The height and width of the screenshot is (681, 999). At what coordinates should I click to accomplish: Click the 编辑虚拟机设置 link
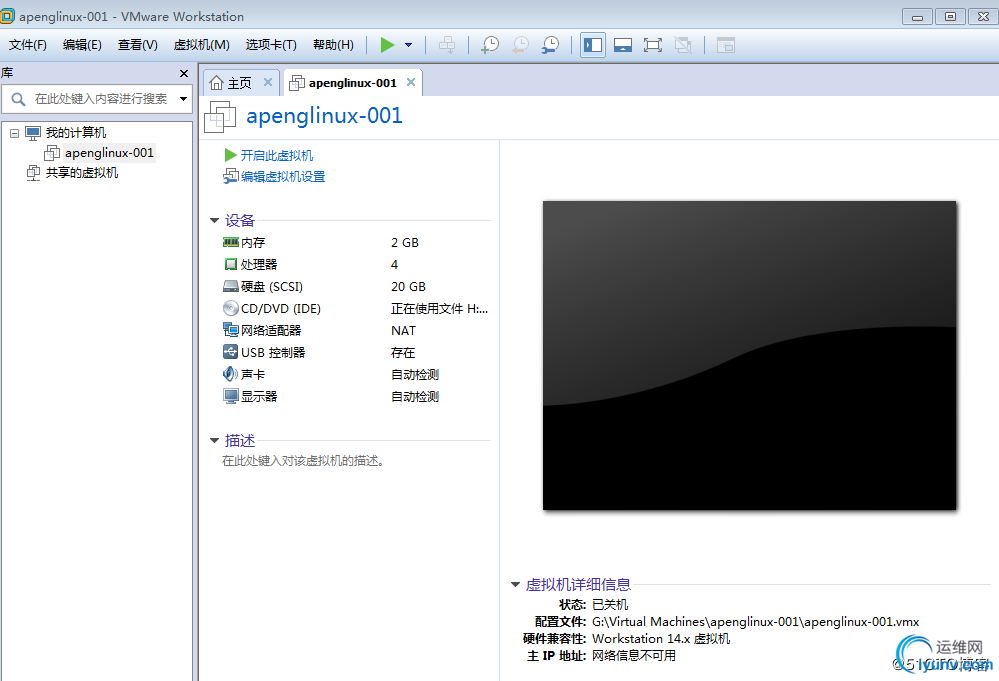tap(283, 176)
